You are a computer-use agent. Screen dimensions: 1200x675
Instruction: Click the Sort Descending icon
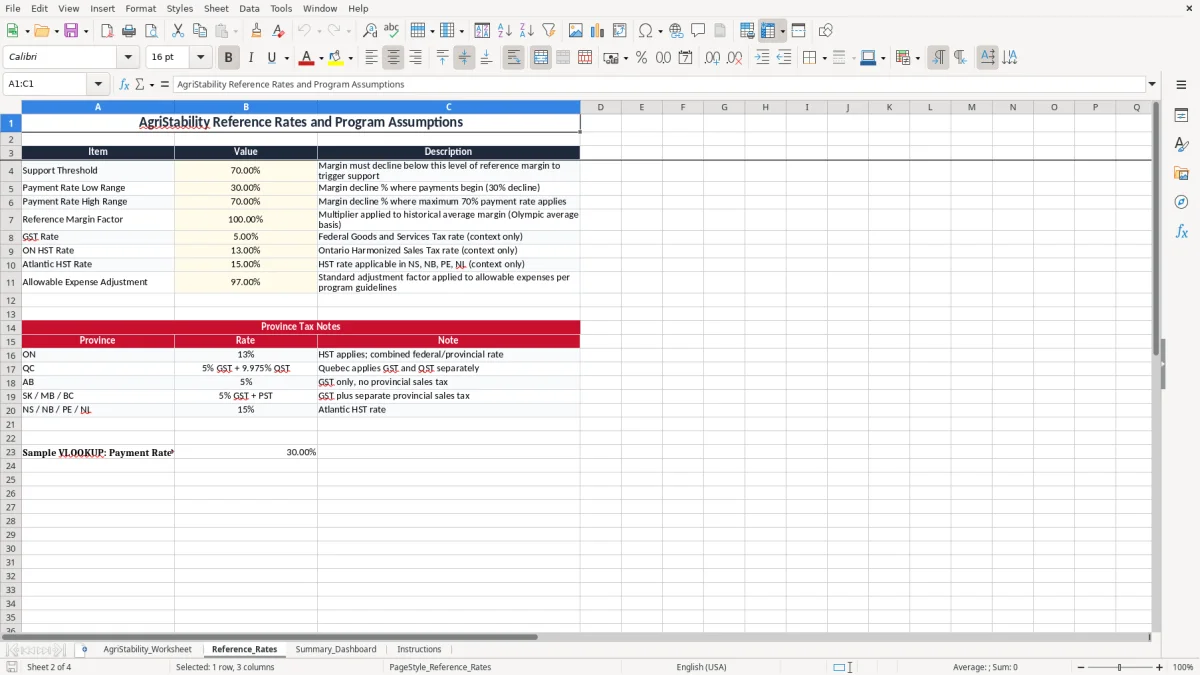pyautogui.click(x=527, y=31)
